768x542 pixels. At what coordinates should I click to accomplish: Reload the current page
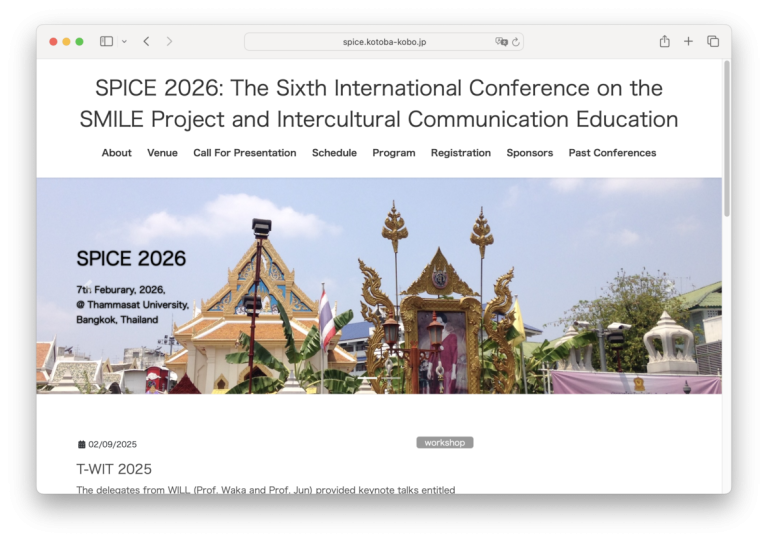pyautogui.click(x=516, y=42)
